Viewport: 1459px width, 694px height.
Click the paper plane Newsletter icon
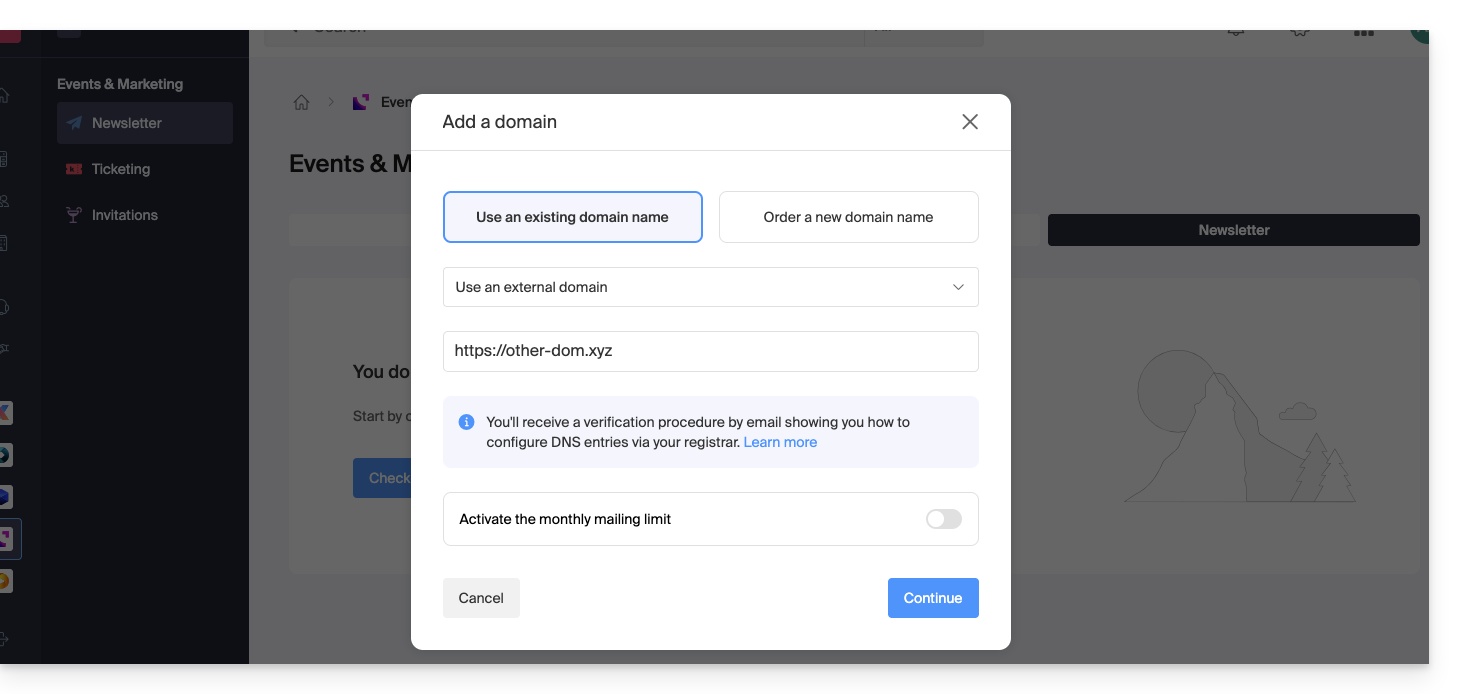coord(74,123)
